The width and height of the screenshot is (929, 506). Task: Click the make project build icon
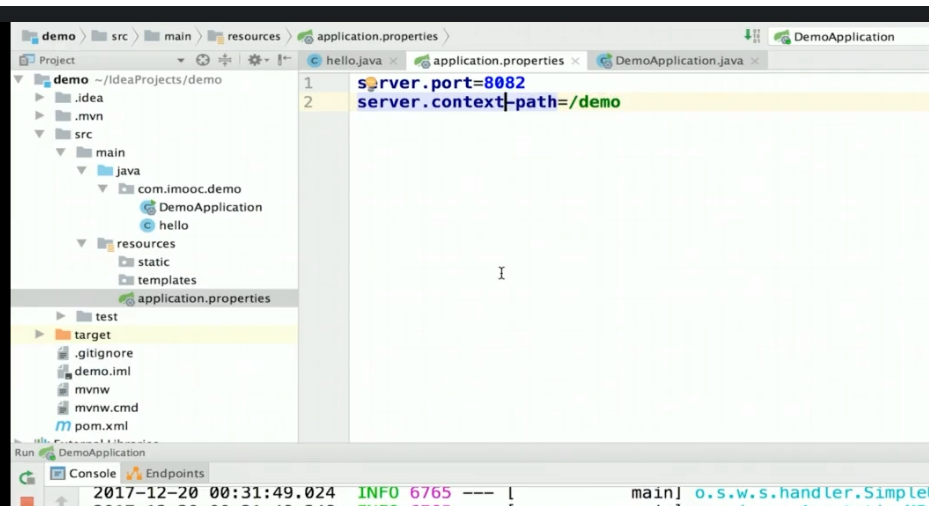[x=752, y=36]
